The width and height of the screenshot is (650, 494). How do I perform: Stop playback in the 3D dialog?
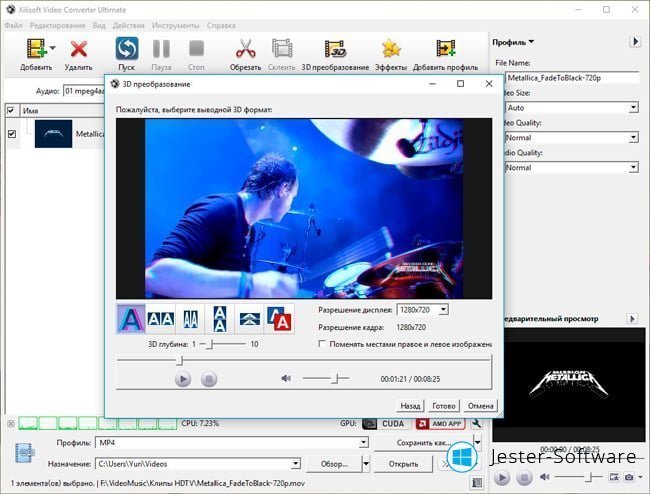(209, 379)
